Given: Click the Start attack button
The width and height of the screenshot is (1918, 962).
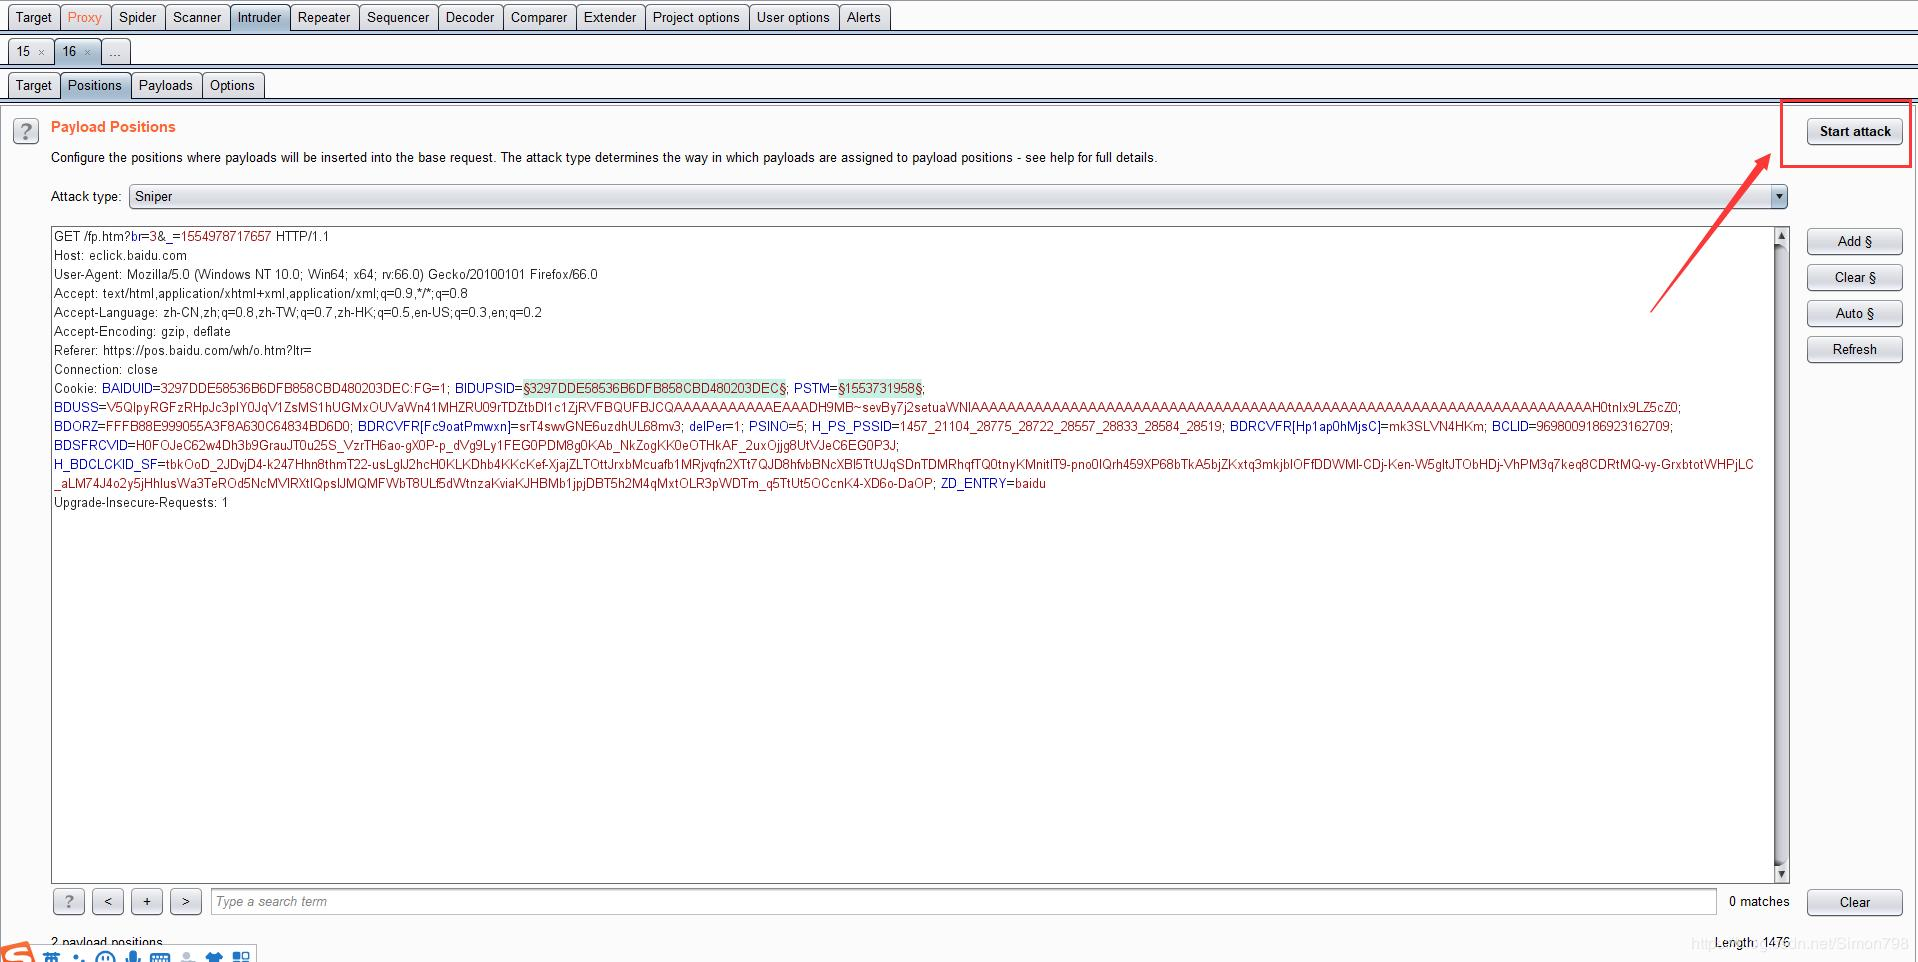Looking at the screenshot, I should tap(1855, 131).
